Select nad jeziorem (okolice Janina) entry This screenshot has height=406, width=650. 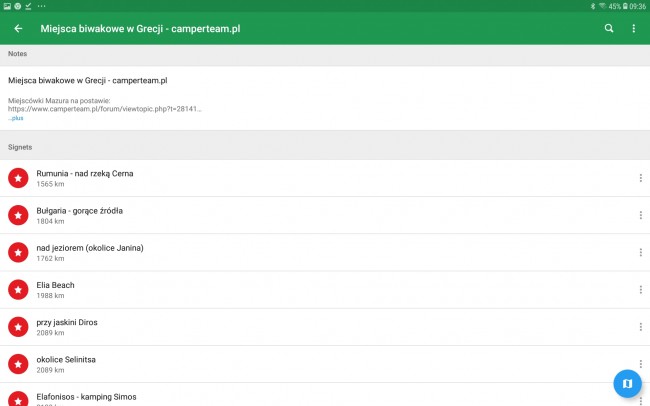pyautogui.click(x=325, y=253)
